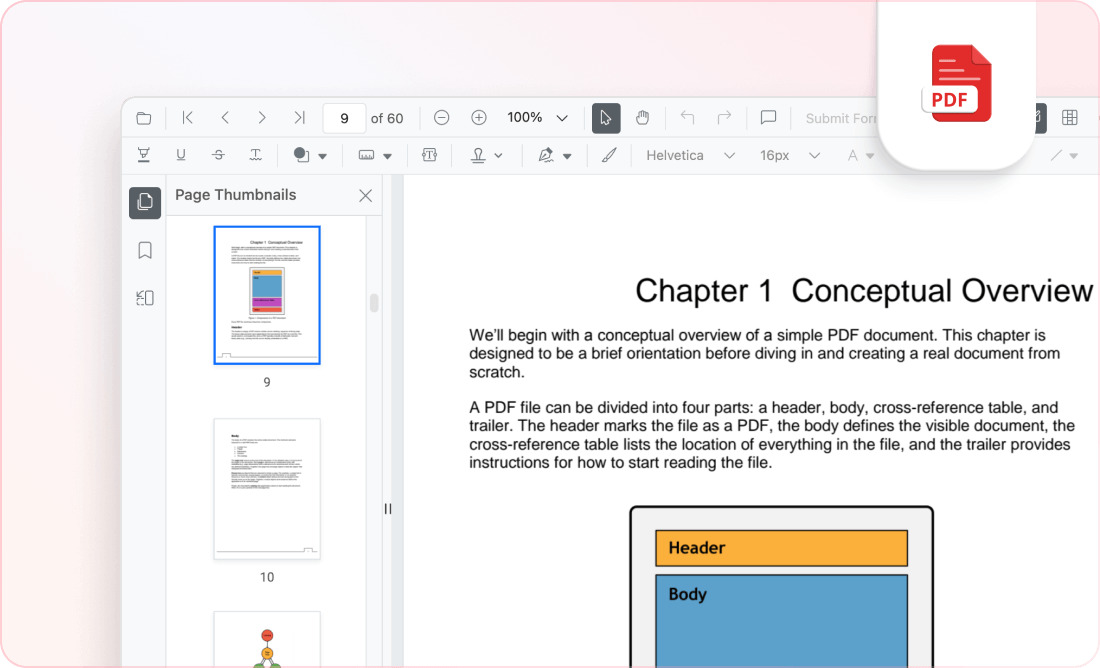Click the Submit Form button
The width and height of the screenshot is (1100, 668).
[840, 118]
